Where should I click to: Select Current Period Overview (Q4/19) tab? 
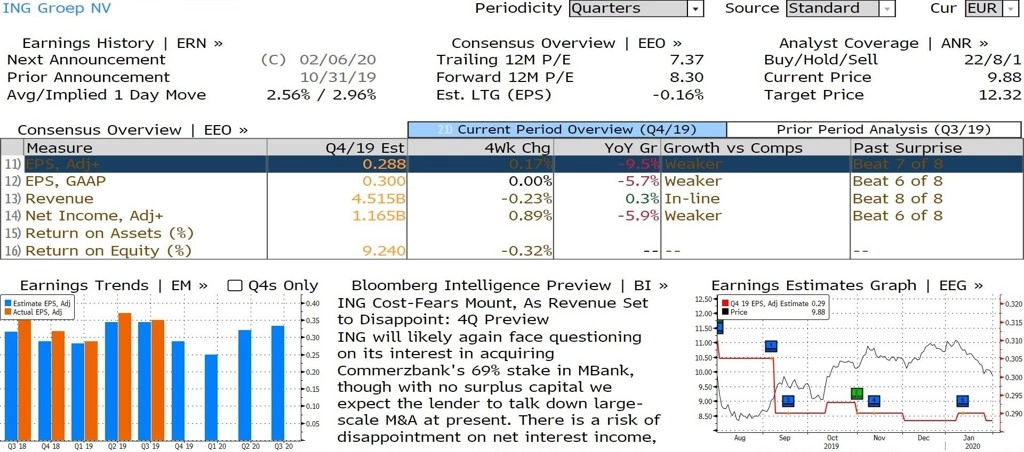click(x=567, y=129)
